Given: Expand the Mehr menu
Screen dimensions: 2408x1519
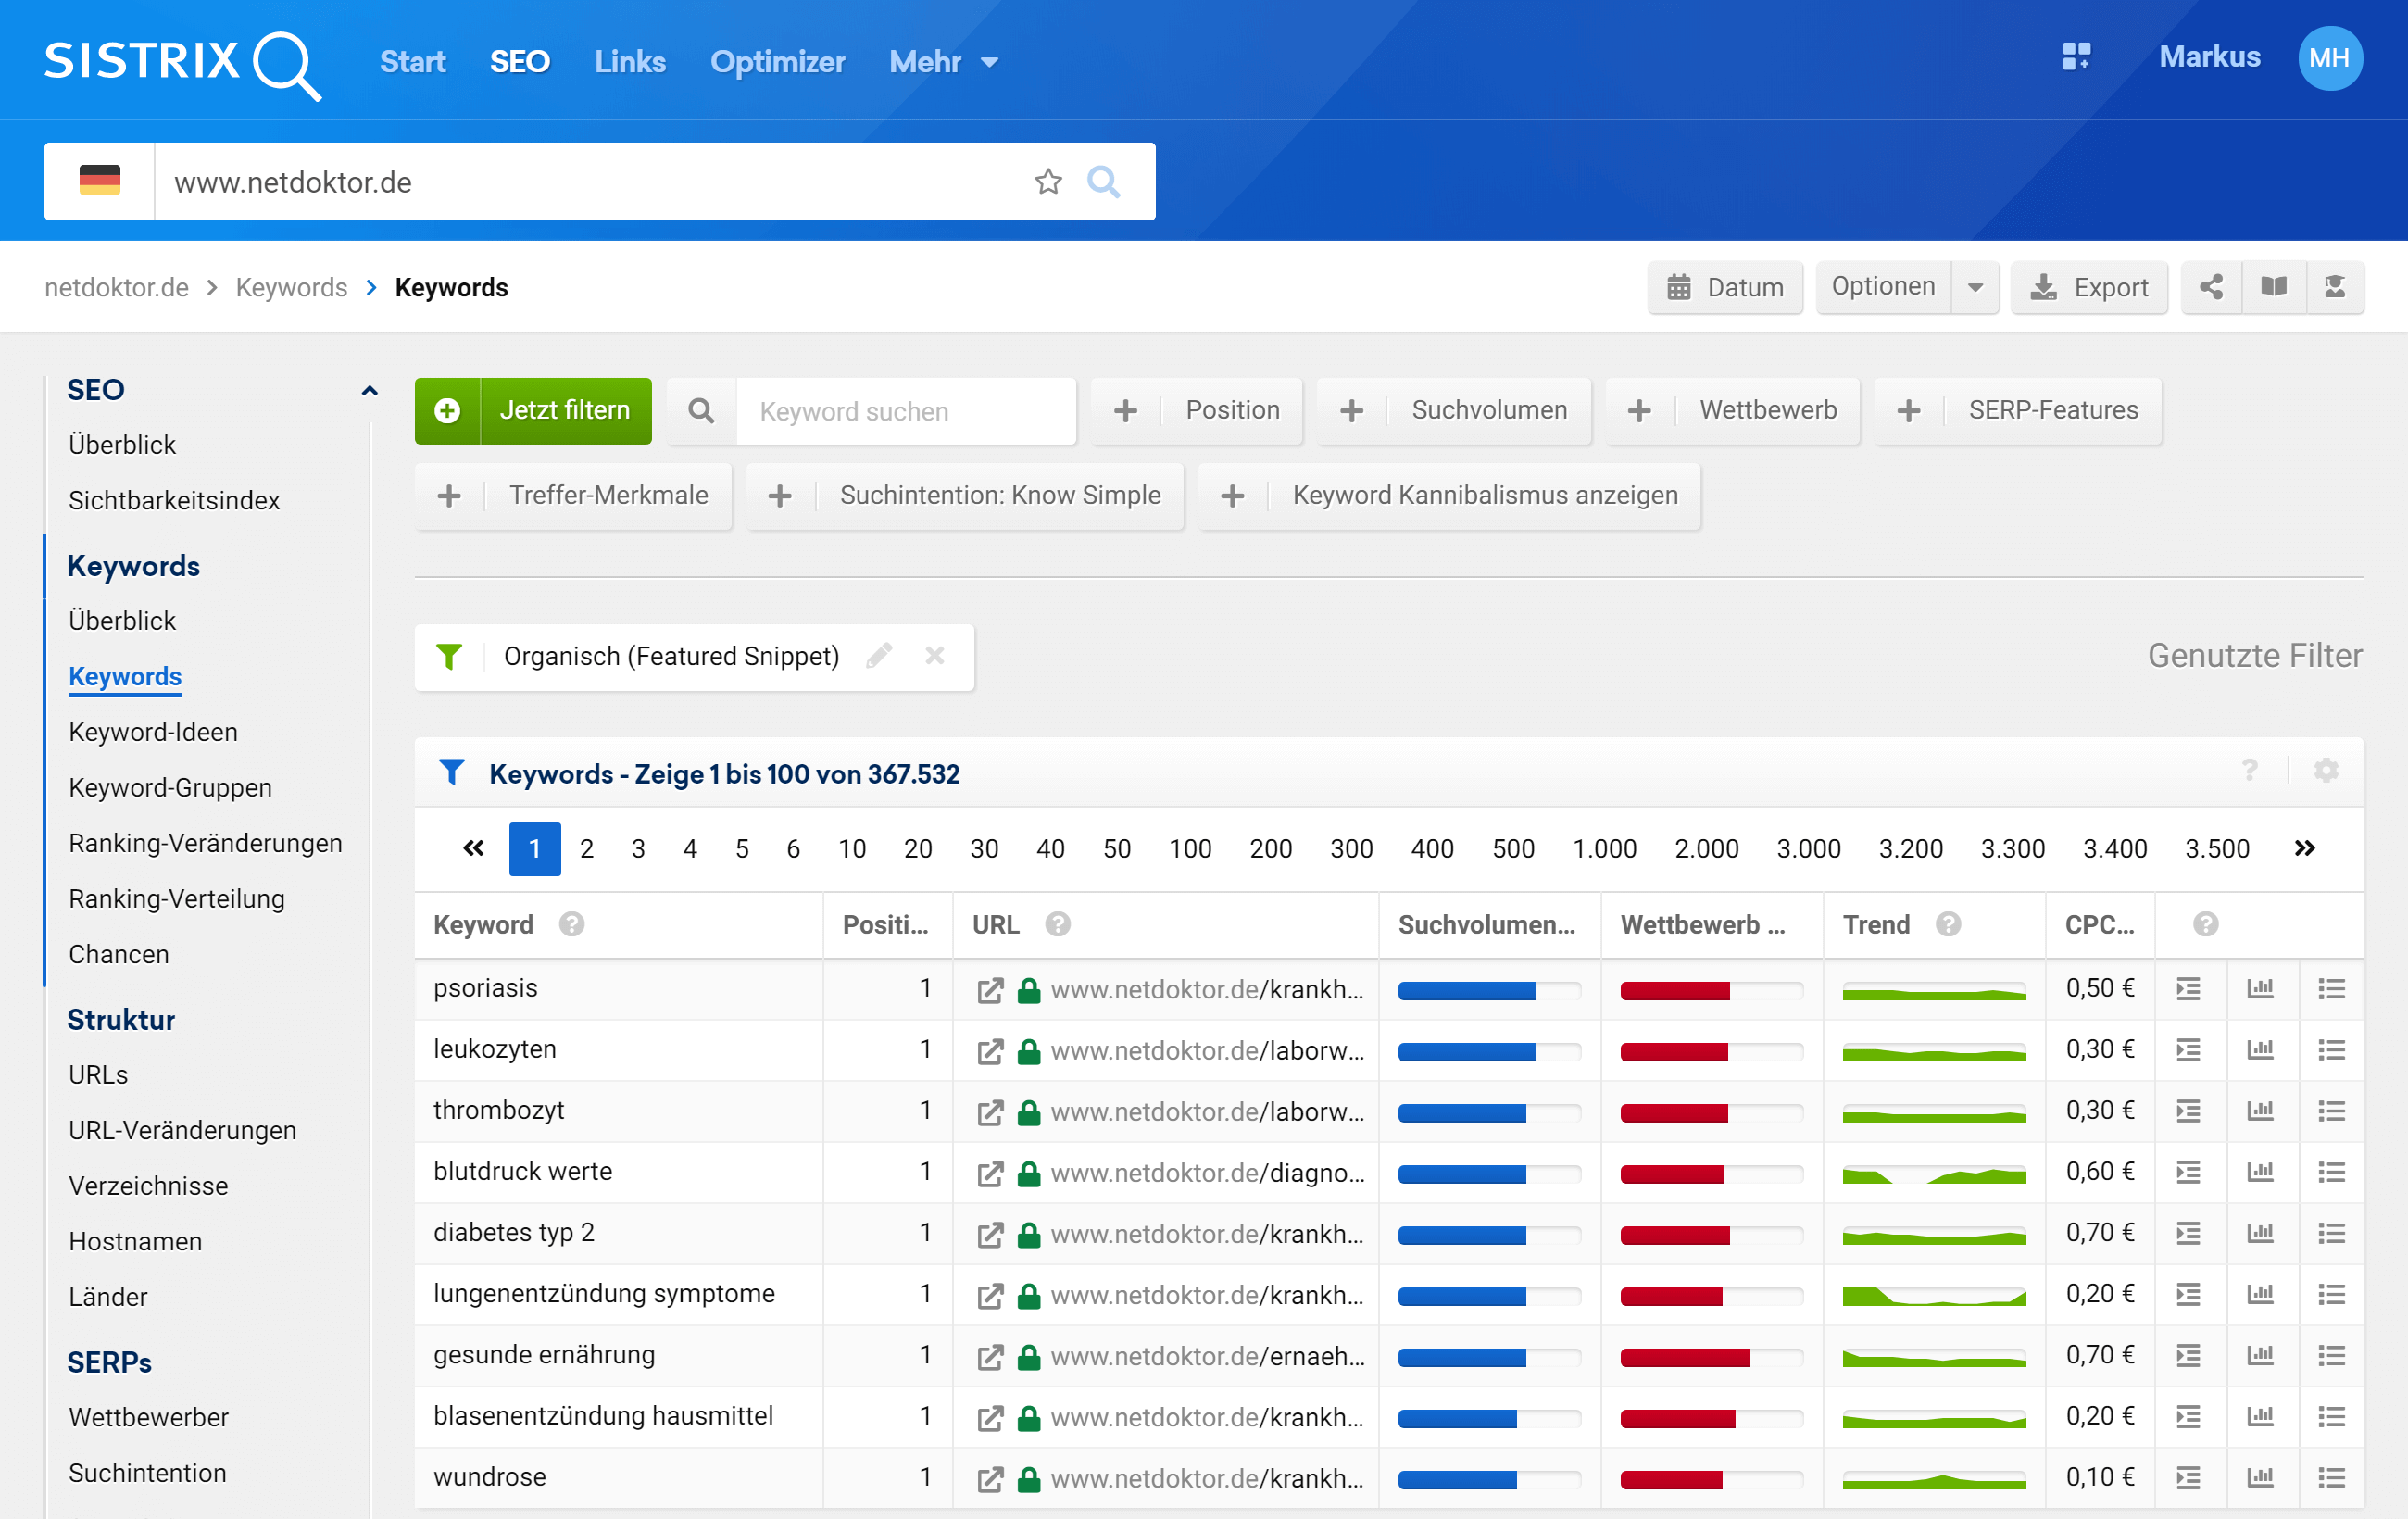Looking at the screenshot, I should [x=943, y=62].
